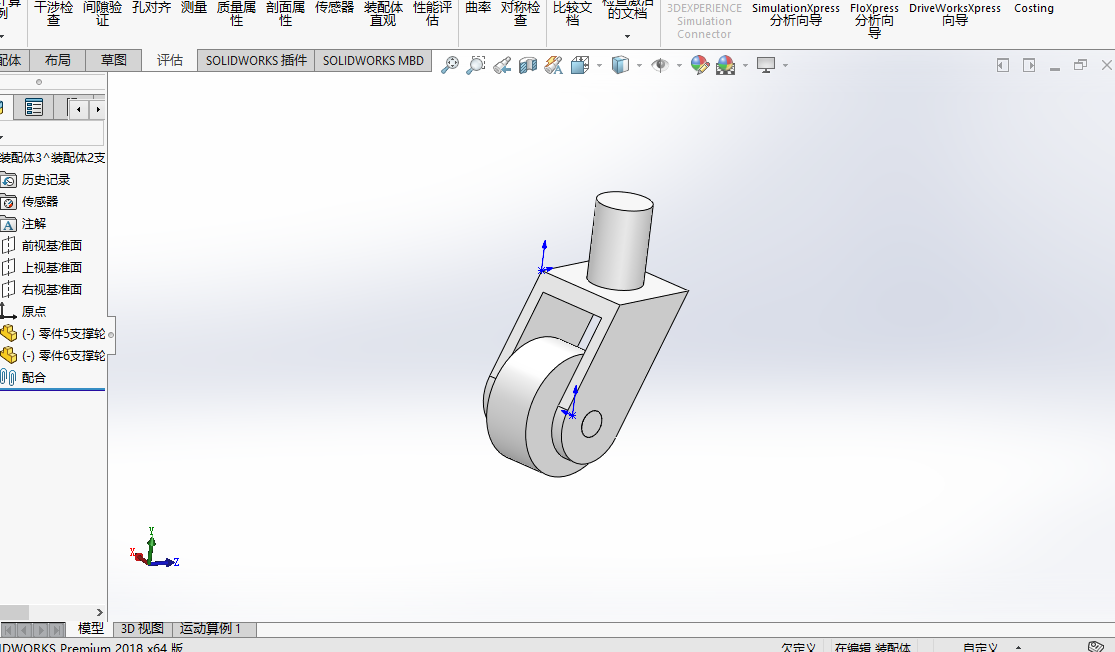This screenshot has width=1115, height=652.
Task: Select (-) 零件5支撑轮 component
Action: point(63,333)
